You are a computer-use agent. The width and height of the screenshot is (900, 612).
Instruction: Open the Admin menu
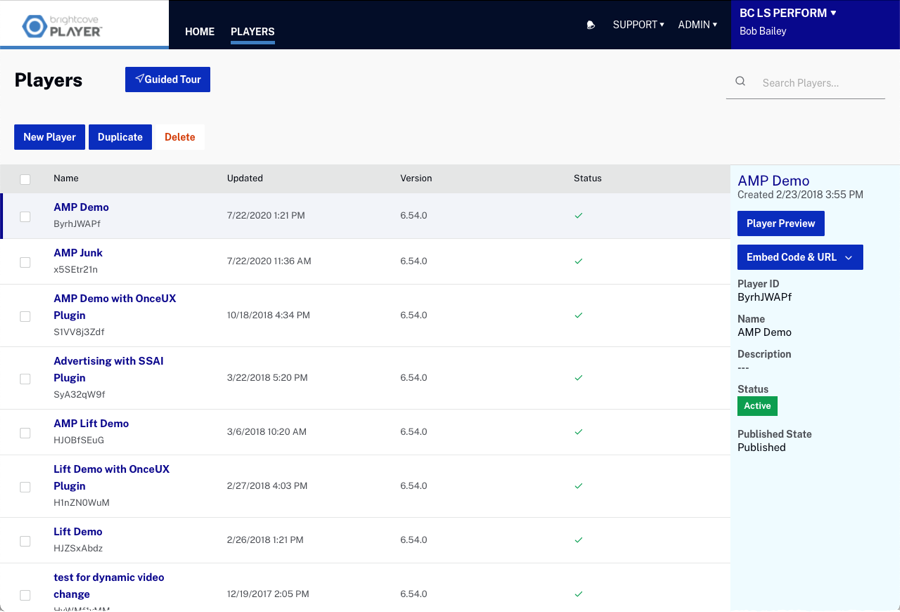point(697,25)
